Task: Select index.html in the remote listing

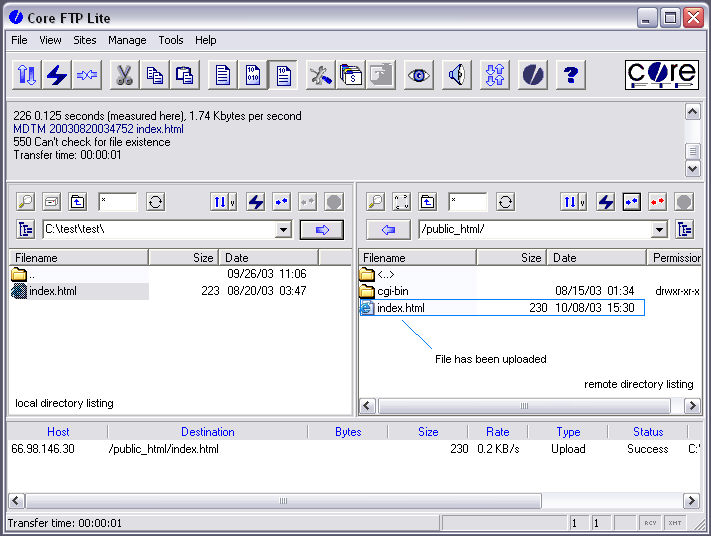Action: 400,308
